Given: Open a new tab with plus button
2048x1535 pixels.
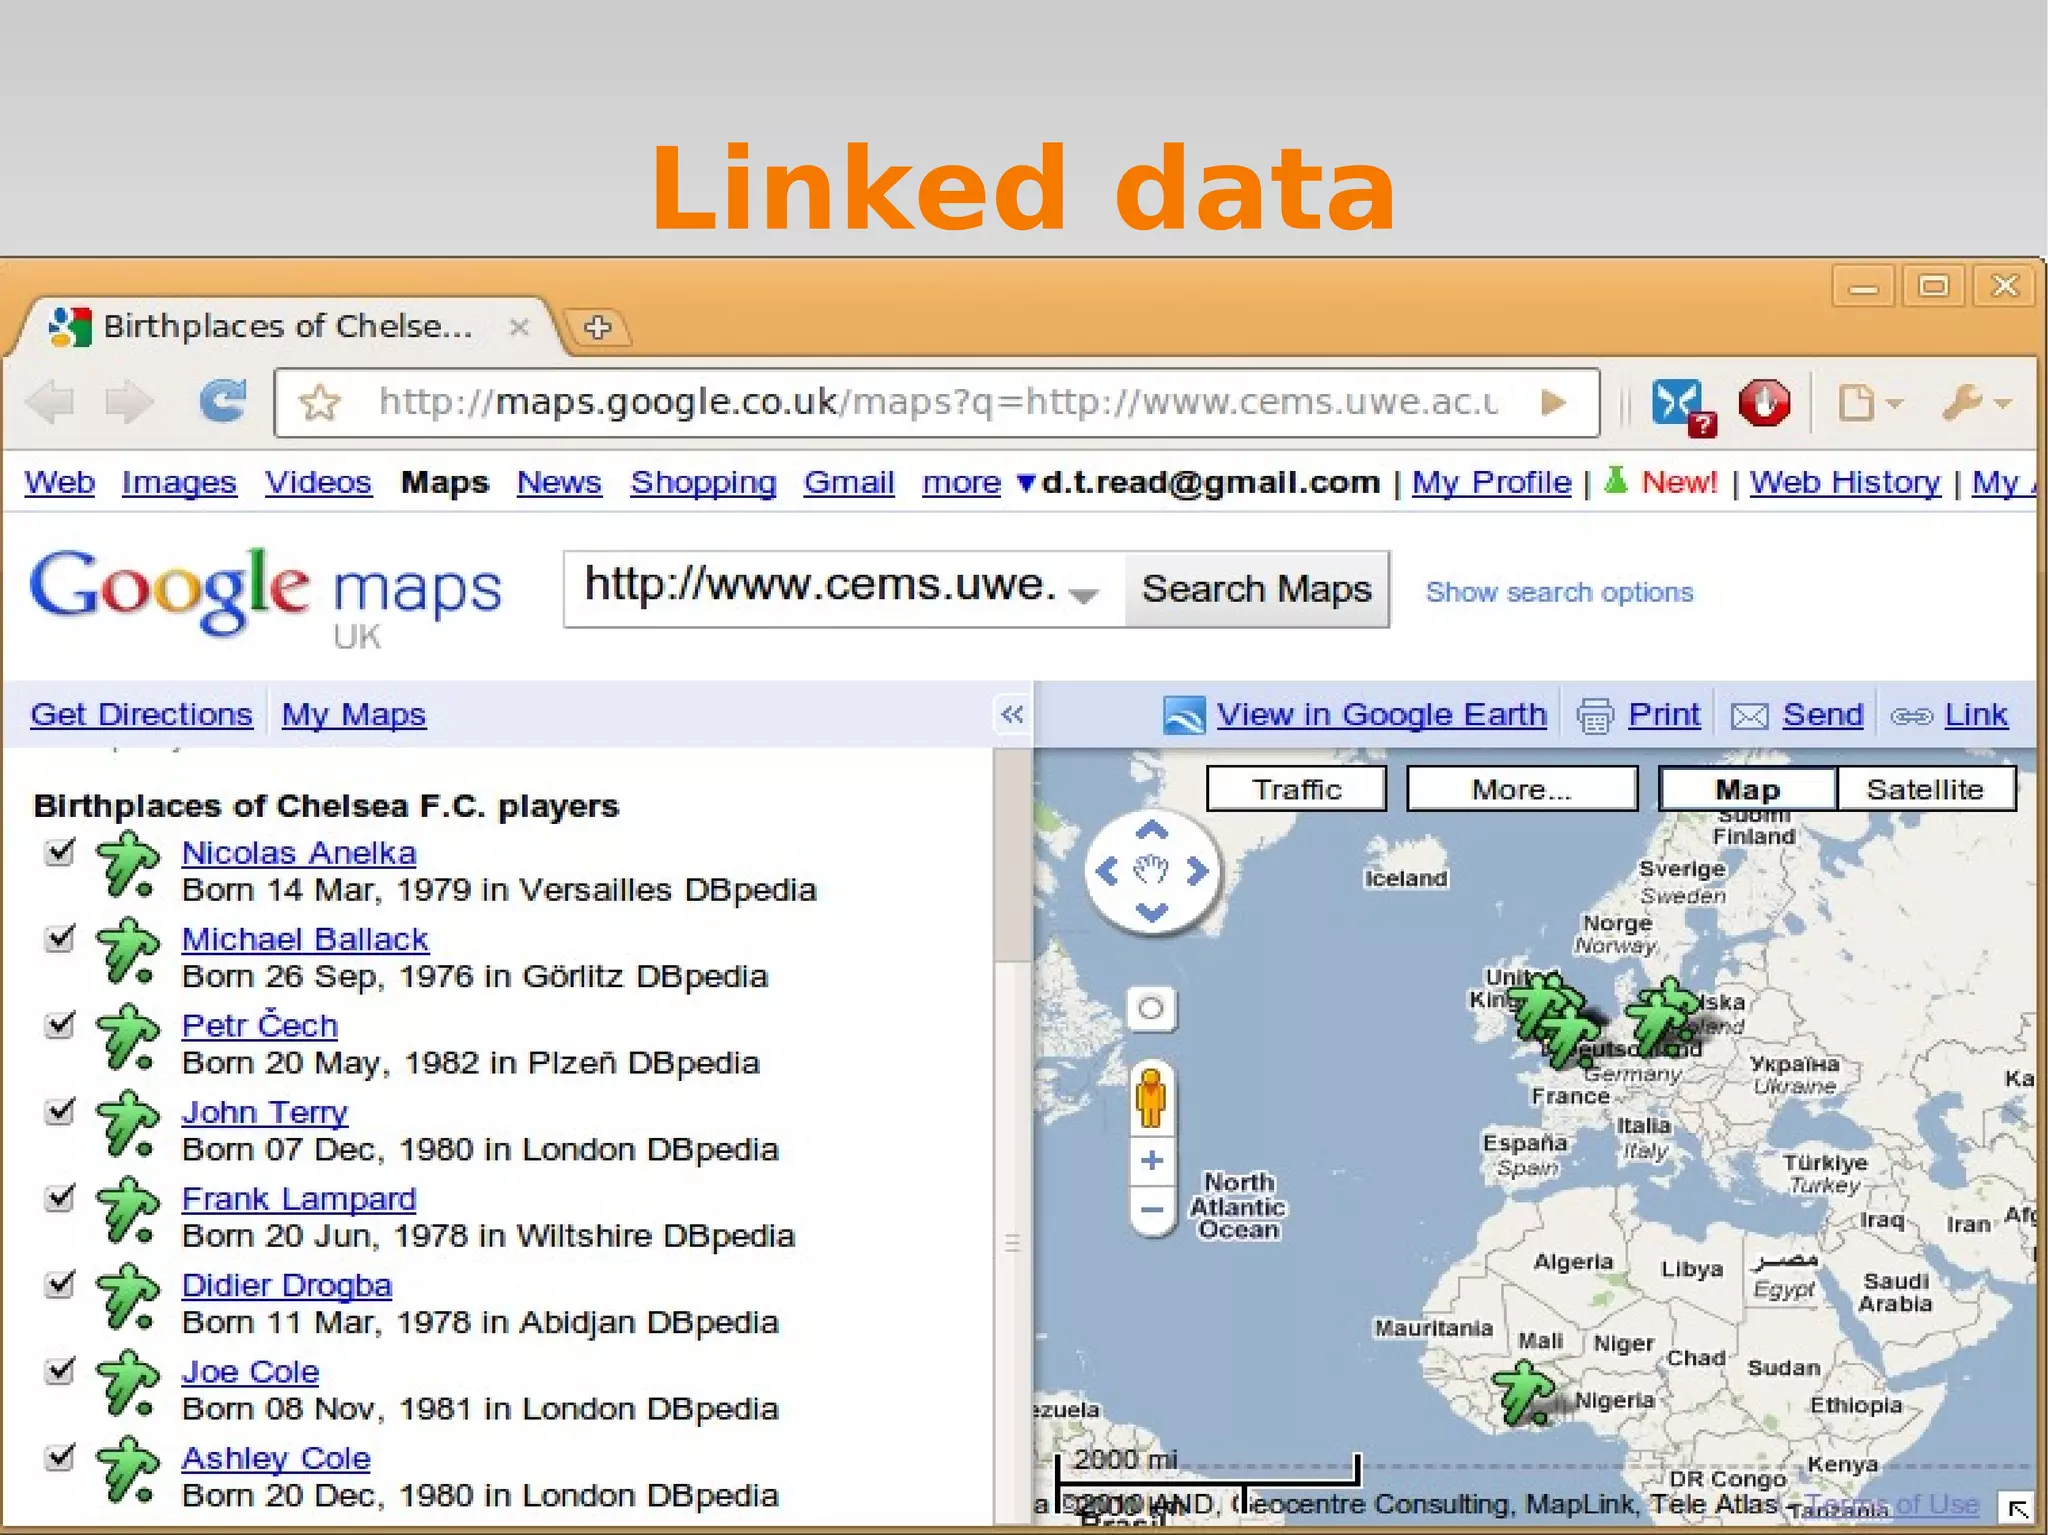Looking at the screenshot, I should tap(598, 327).
